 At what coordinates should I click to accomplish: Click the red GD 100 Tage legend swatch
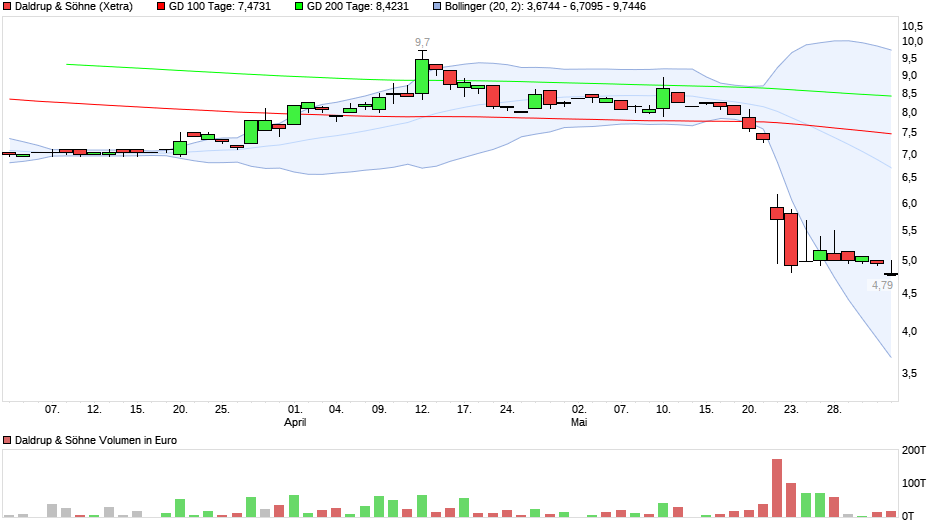pos(161,7)
